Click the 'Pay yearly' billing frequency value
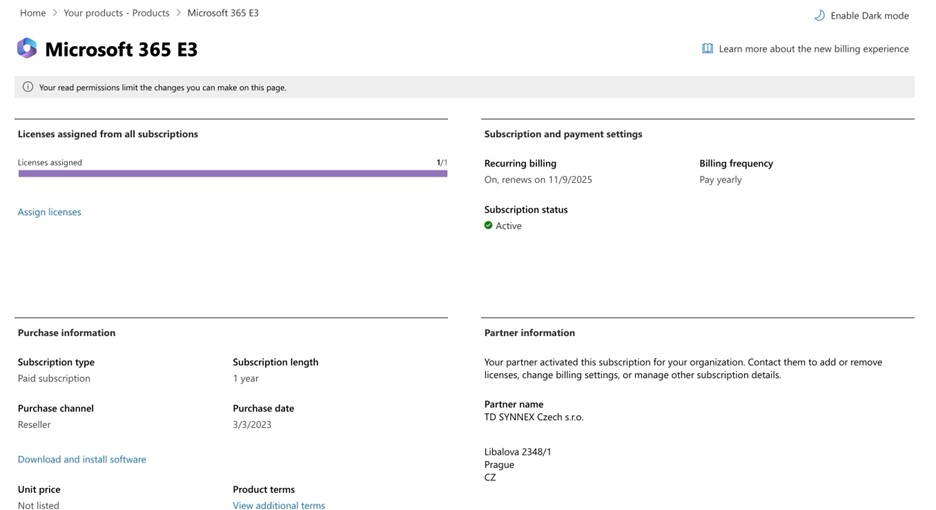The height and width of the screenshot is (510, 936). [721, 180]
